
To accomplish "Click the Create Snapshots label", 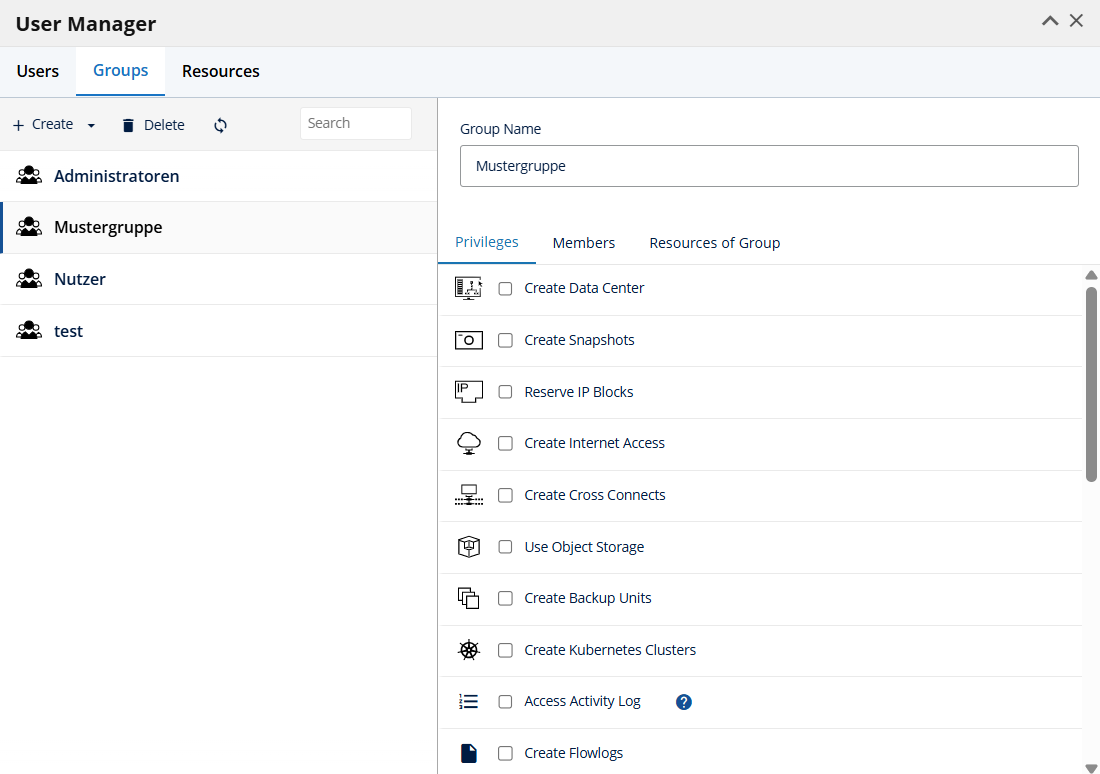I will (x=579, y=340).
